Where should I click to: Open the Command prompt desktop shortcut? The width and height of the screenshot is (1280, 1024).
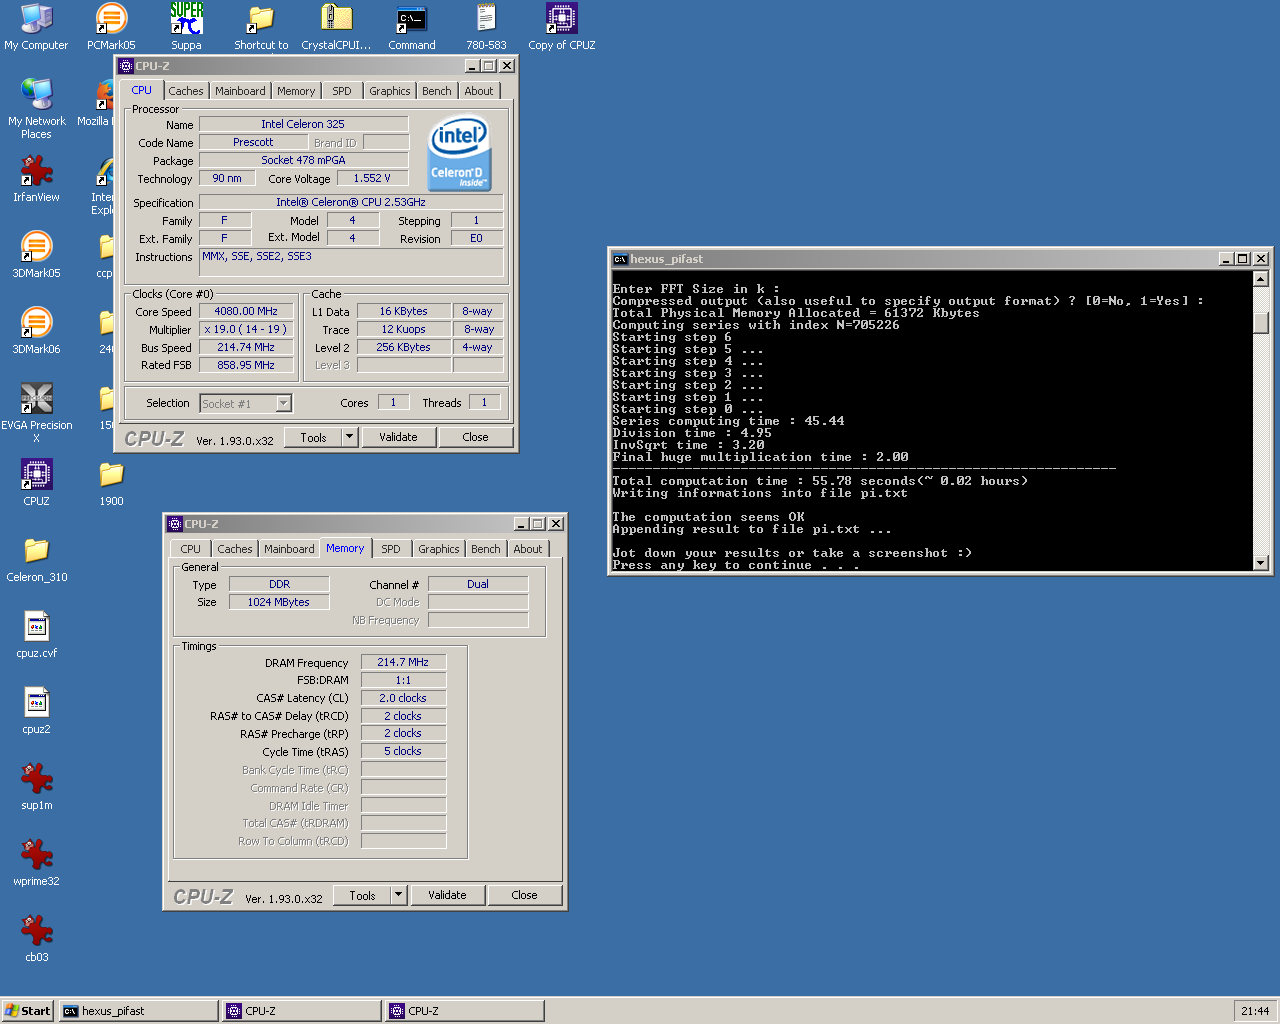click(x=412, y=26)
